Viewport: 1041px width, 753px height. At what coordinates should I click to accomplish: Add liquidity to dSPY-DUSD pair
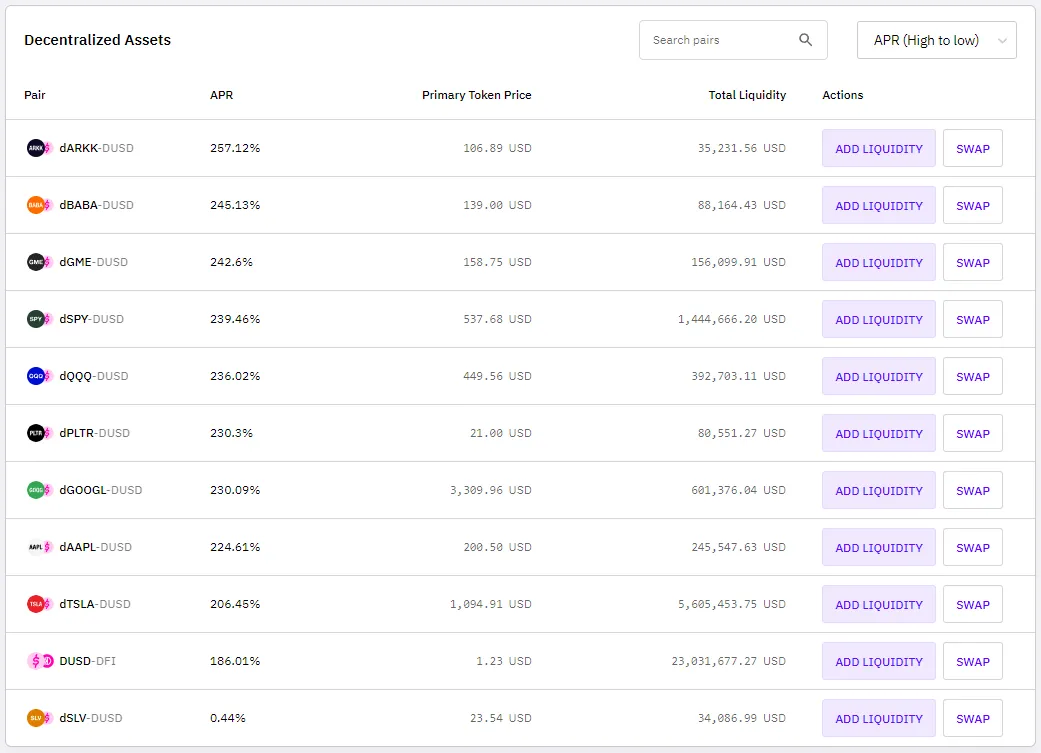(878, 320)
